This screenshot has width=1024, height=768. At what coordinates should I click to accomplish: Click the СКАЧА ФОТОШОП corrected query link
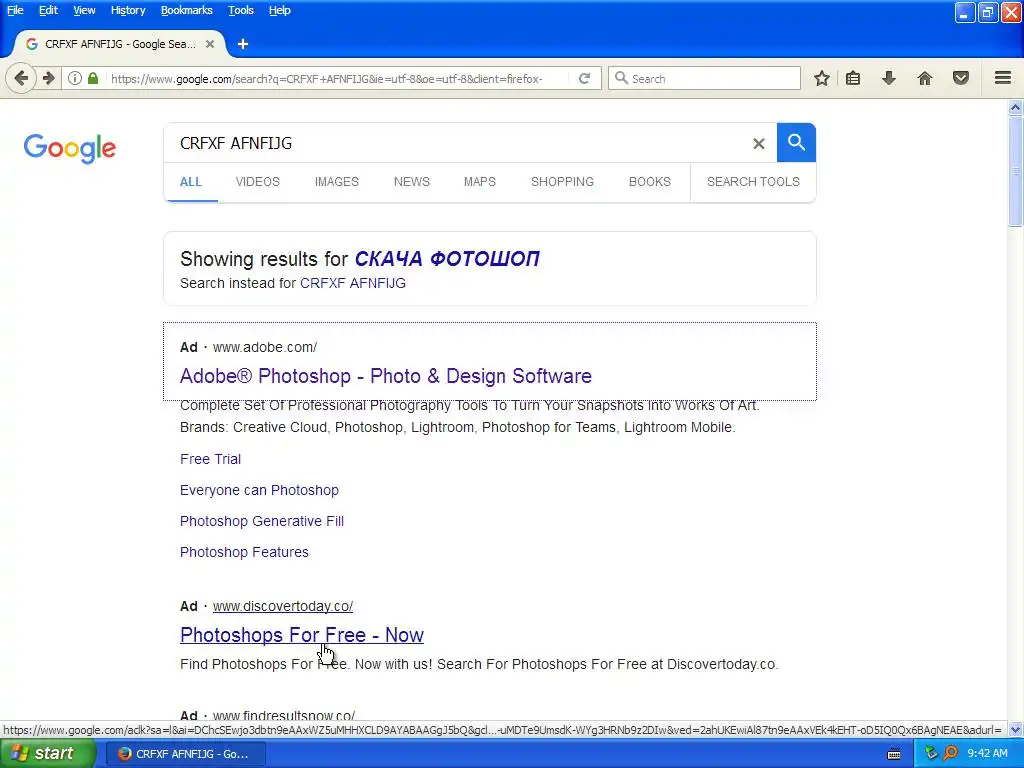[x=447, y=259]
